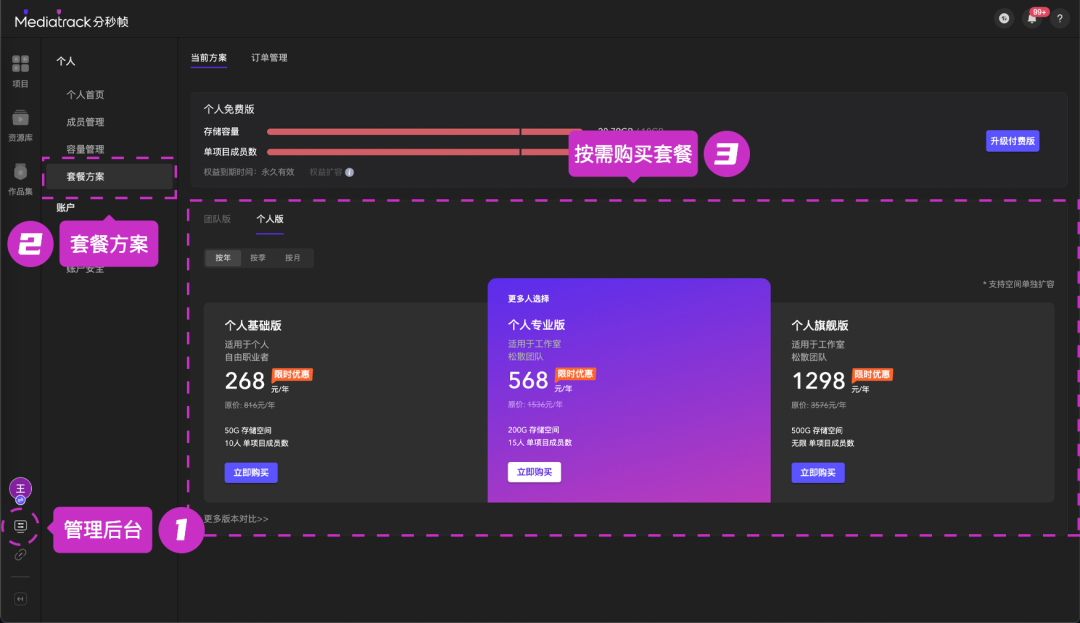
Task: Select 按月 monthly billing option
Action: pyautogui.click(x=293, y=258)
